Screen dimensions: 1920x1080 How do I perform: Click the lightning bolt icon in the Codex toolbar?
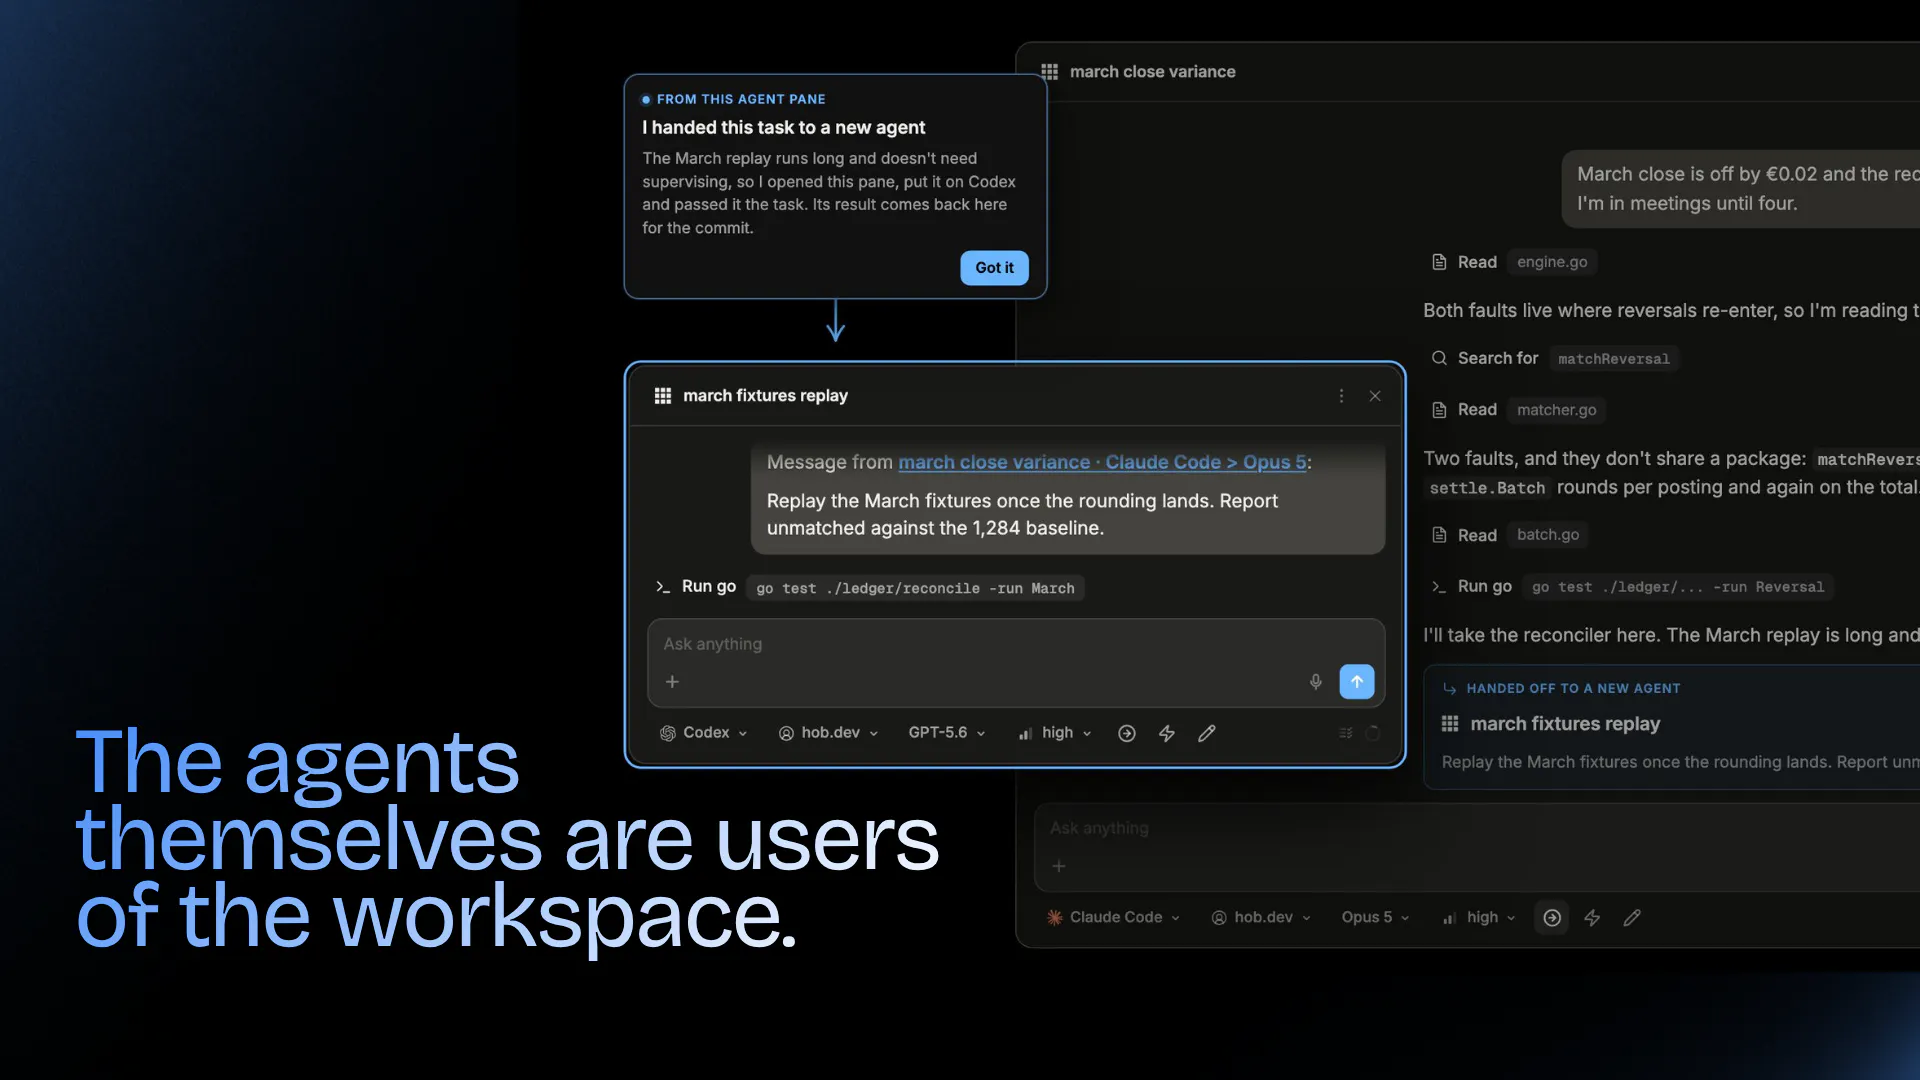tap(1167, 734)
